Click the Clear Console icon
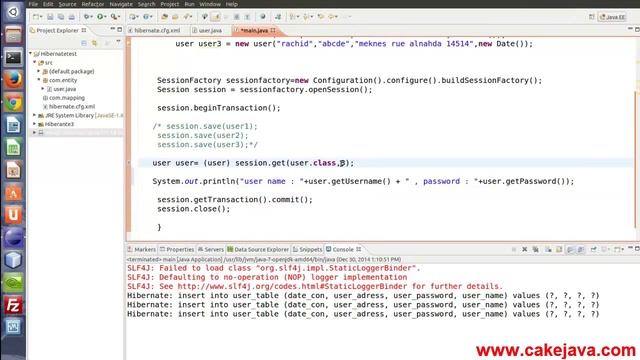 click(x=548, y=249)
